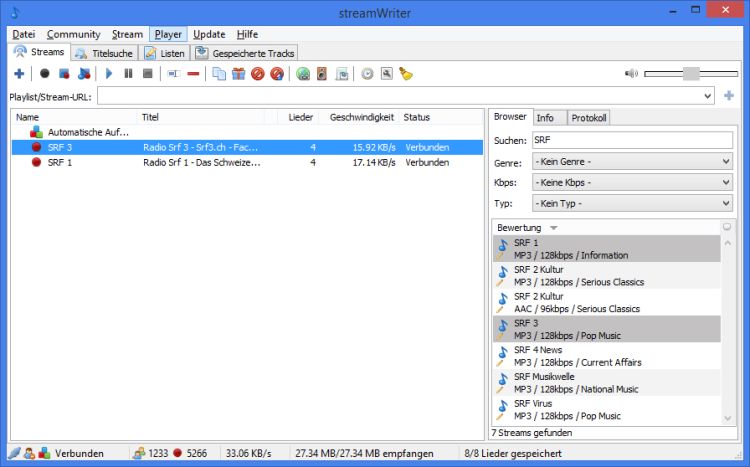Click the clock timer icon in toolbar
The width and height of the screenshot is (750, 467).
click(x=367, y=74)
